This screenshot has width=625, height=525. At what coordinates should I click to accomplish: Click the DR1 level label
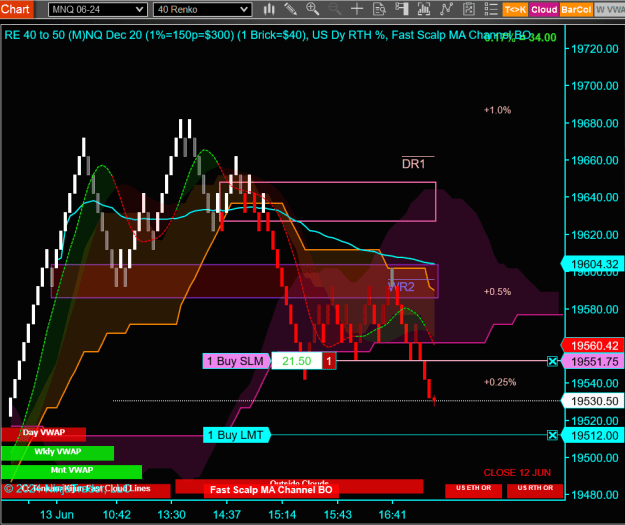414,164
